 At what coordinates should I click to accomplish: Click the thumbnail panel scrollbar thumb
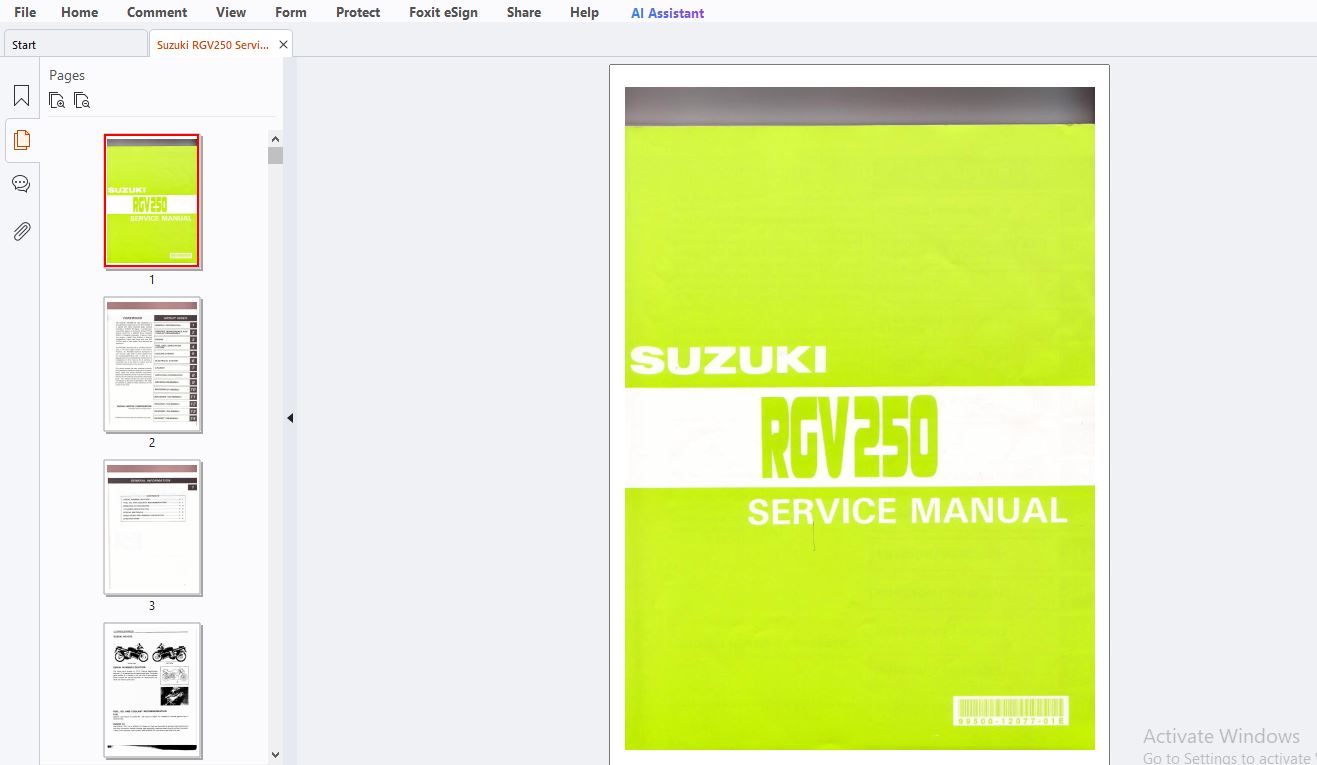pos(276,155)
